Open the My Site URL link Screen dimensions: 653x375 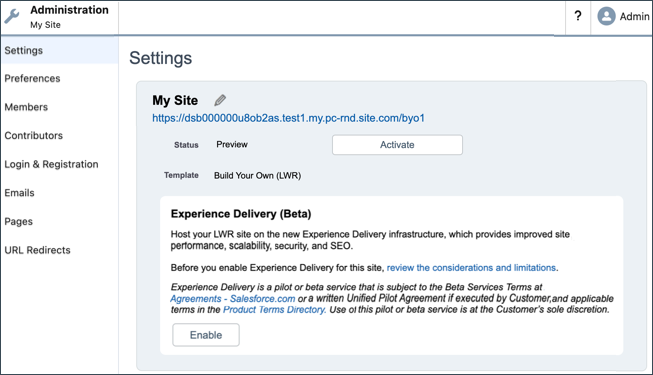288,118
